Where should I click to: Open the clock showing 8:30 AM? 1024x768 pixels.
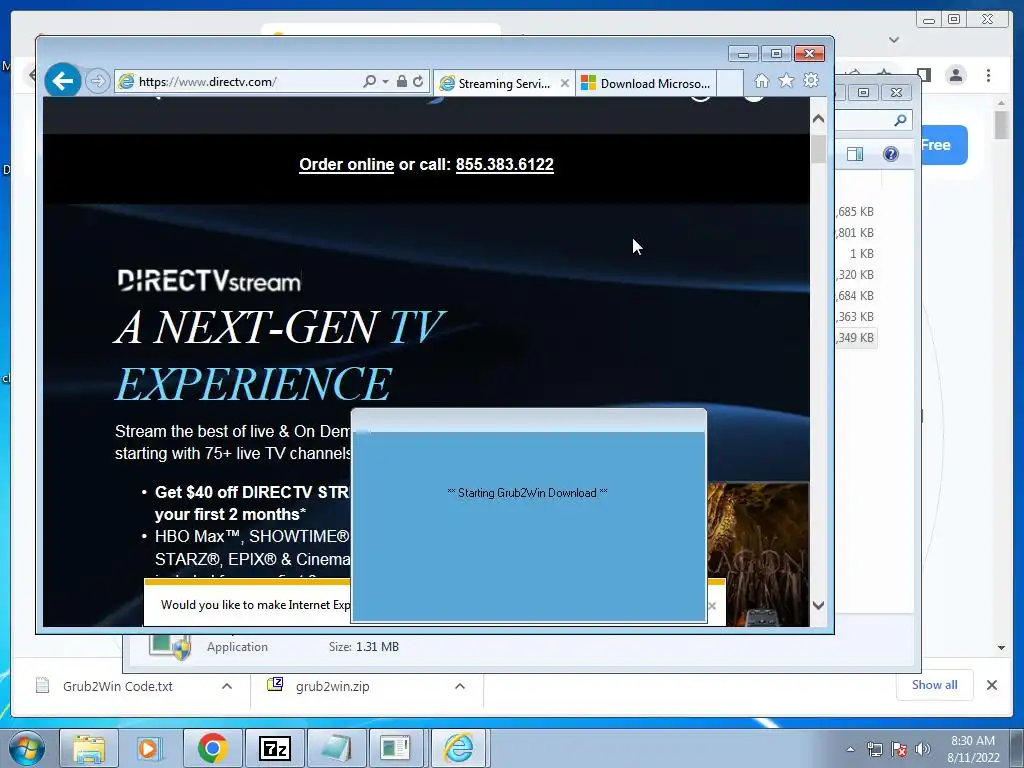973,749
